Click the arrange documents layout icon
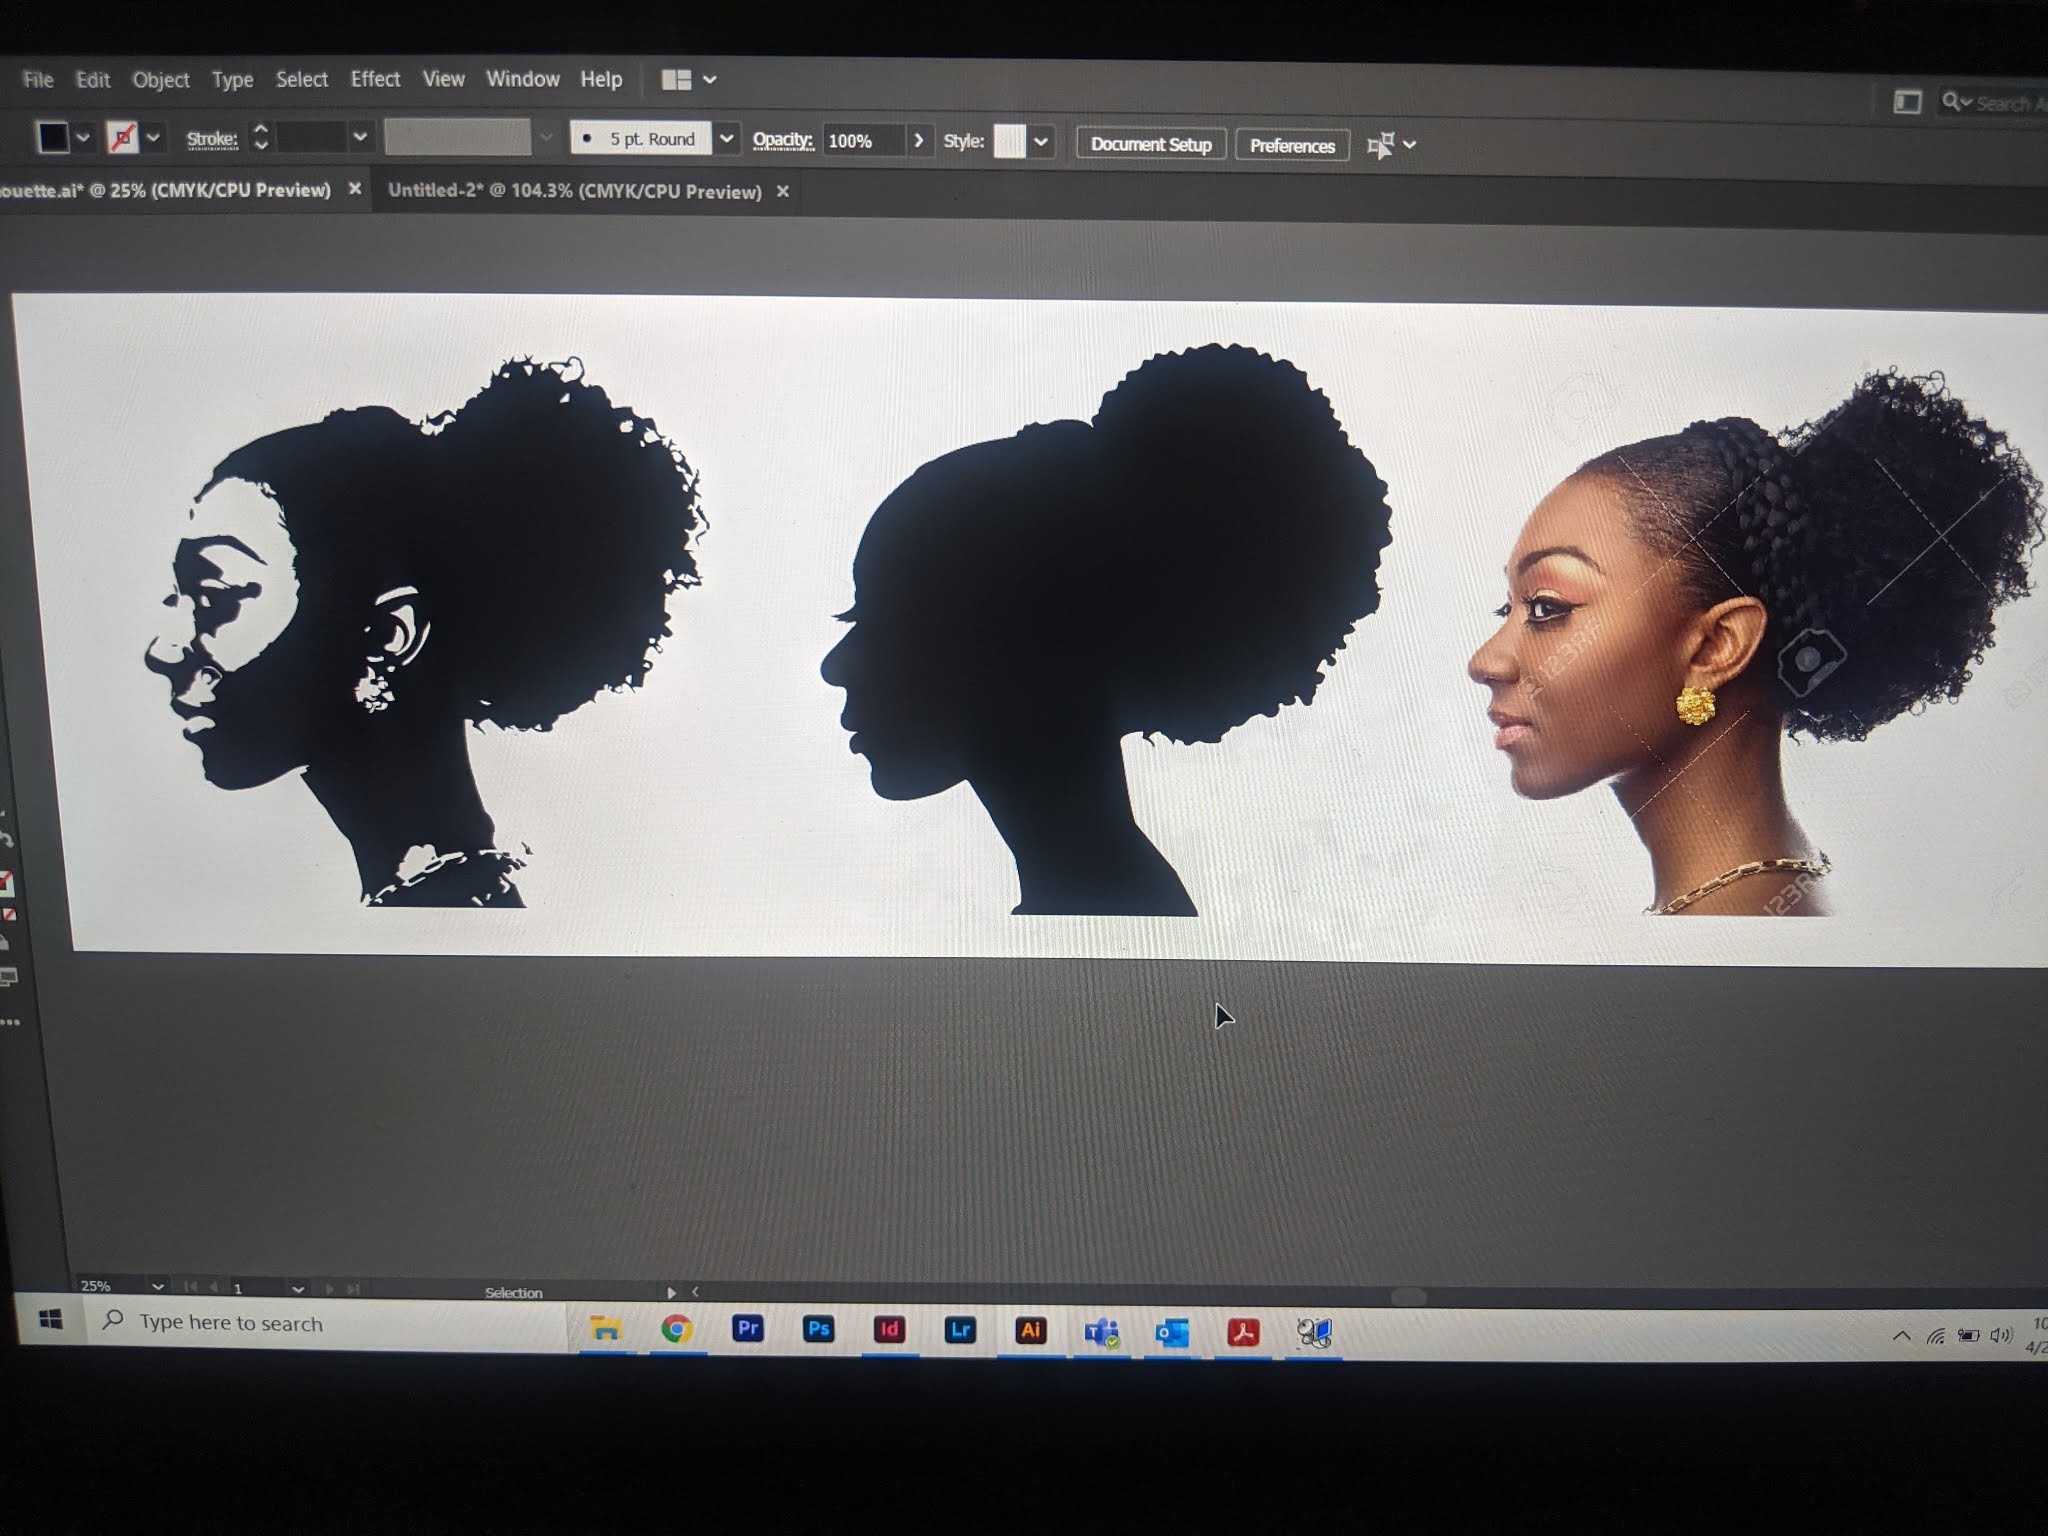This screenshot has height=1536, width=2048. [x=677, y=80]
